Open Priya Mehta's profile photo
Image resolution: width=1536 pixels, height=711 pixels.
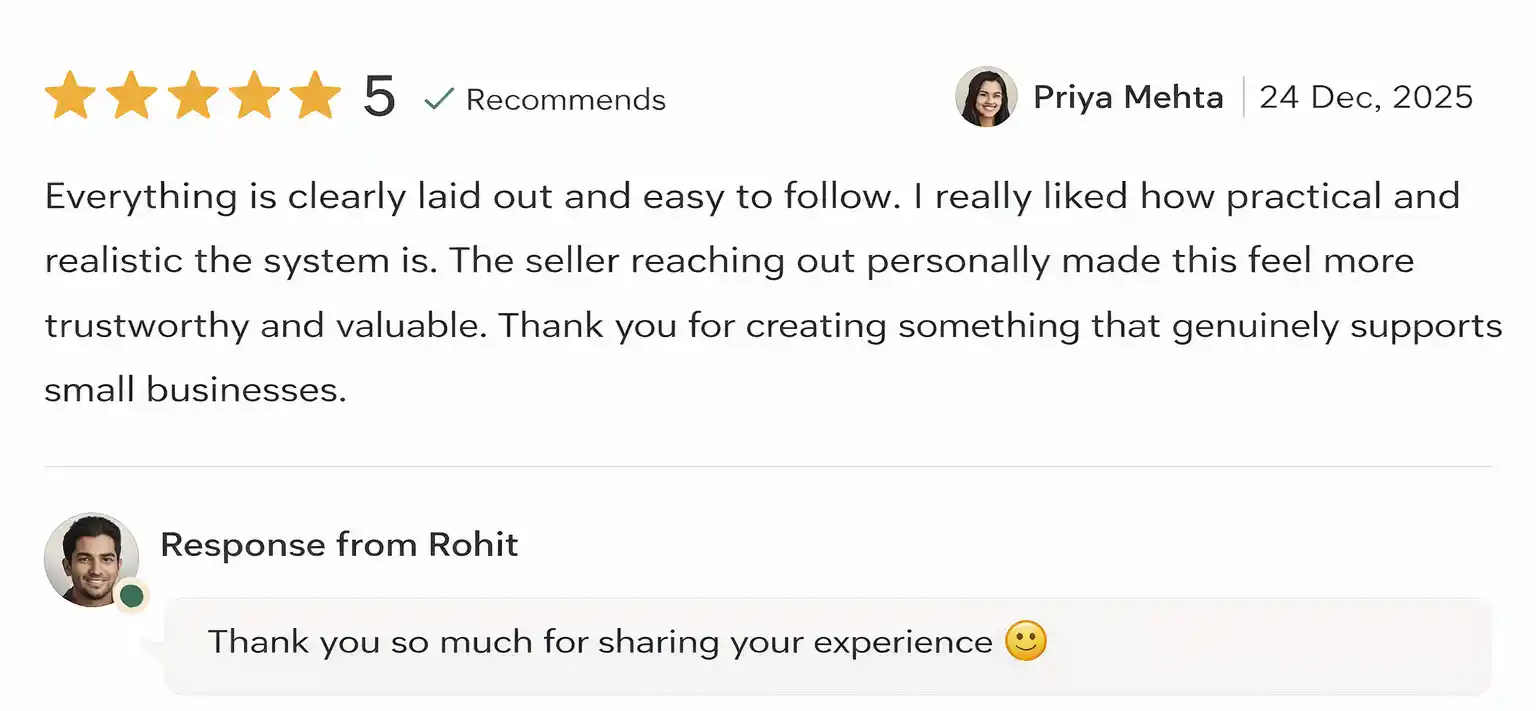click(x=986, y=97)
